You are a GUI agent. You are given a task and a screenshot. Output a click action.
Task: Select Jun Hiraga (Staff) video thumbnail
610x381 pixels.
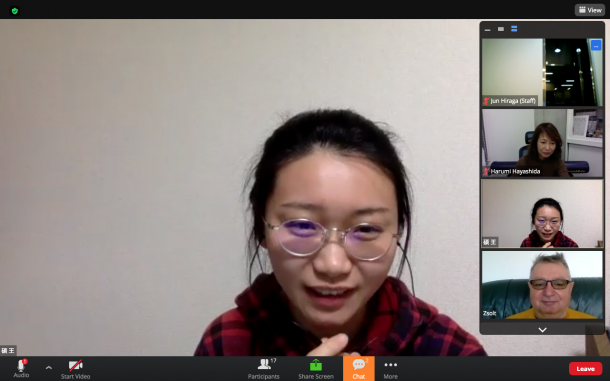point(542,72)
